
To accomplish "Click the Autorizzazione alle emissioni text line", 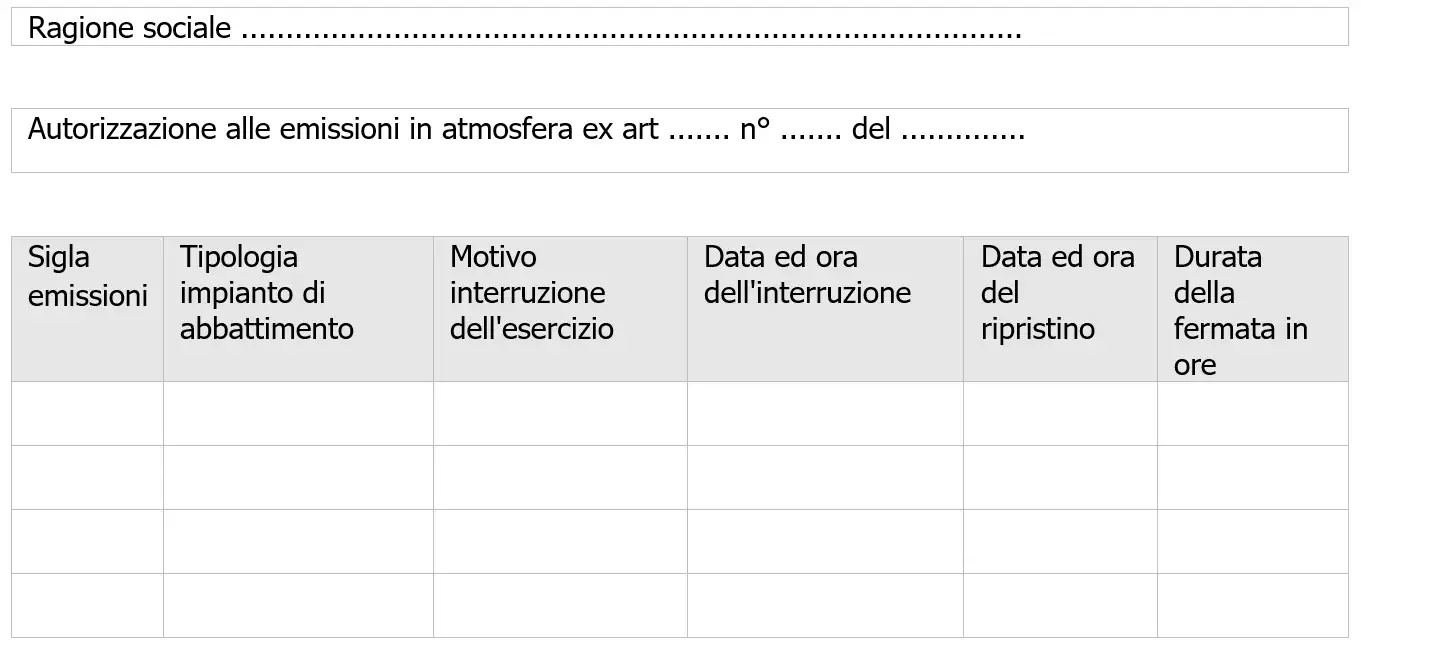I will pos(526,130).
